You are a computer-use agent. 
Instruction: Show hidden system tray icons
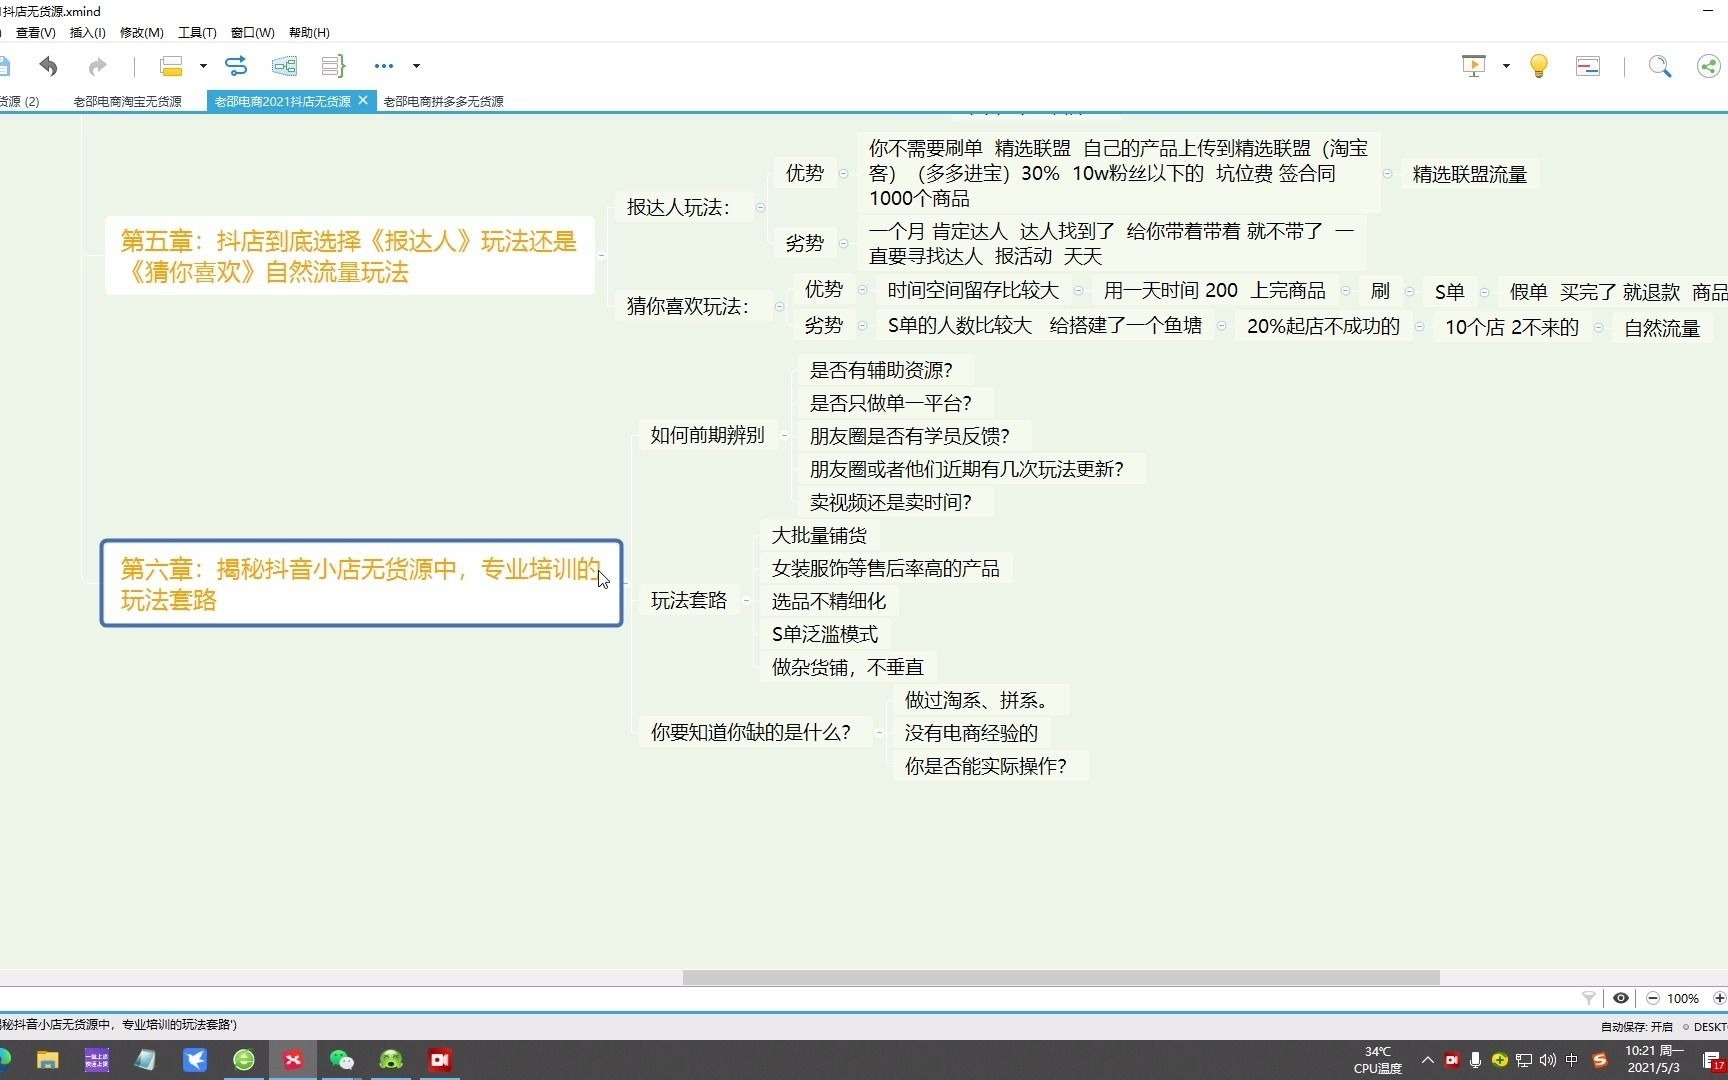click(x=1427, y=1060)
